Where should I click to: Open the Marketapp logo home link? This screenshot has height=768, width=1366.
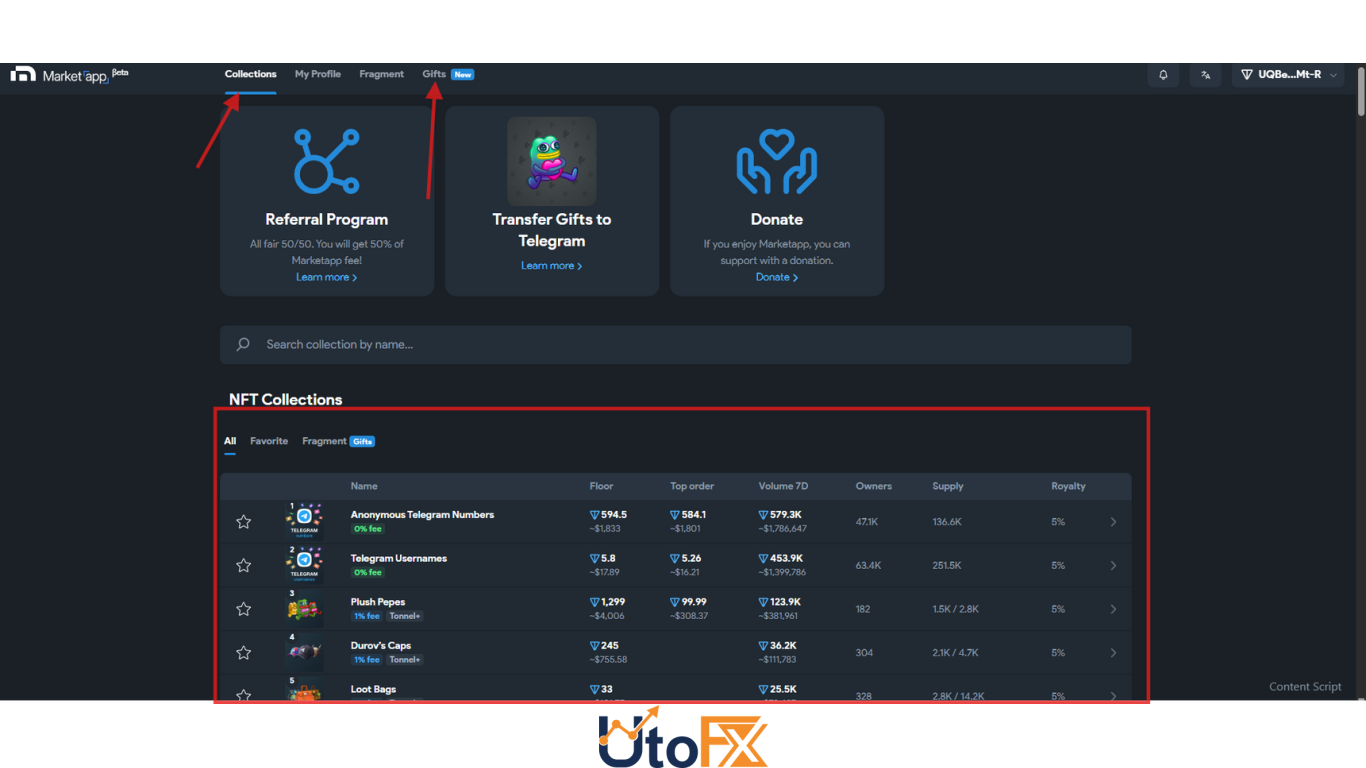[69, 75]
